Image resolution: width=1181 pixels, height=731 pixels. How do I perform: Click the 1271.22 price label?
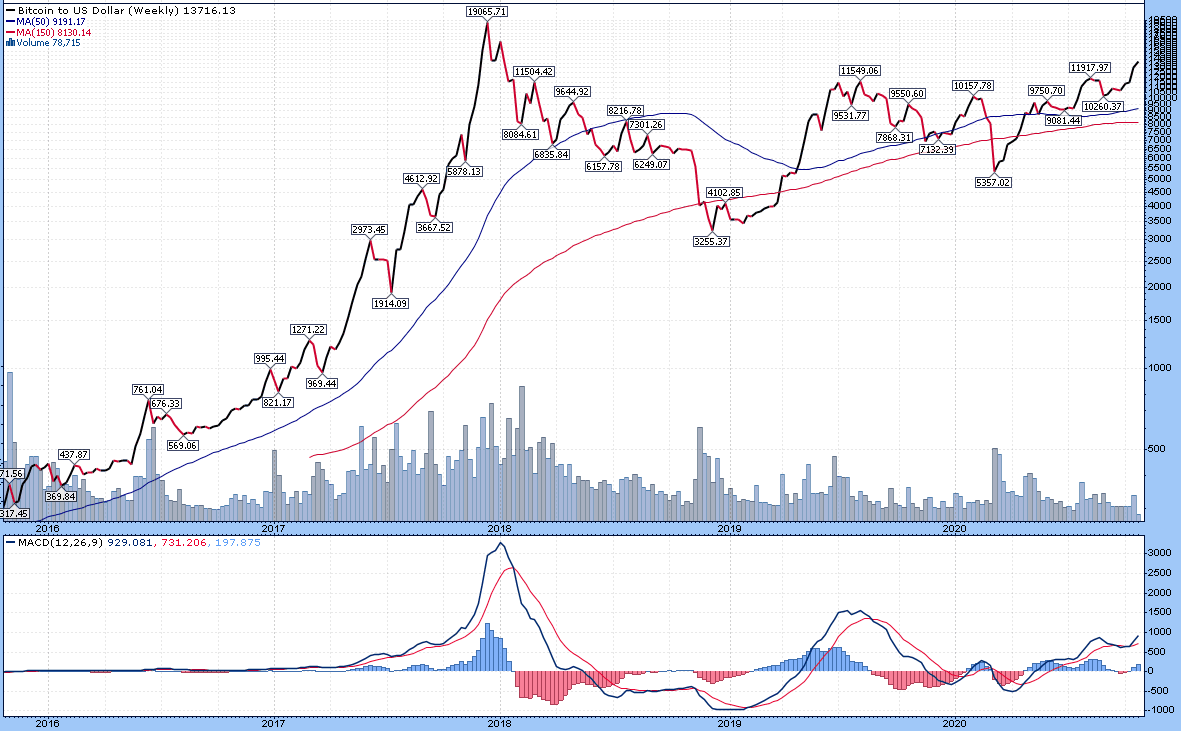point(308,330)
